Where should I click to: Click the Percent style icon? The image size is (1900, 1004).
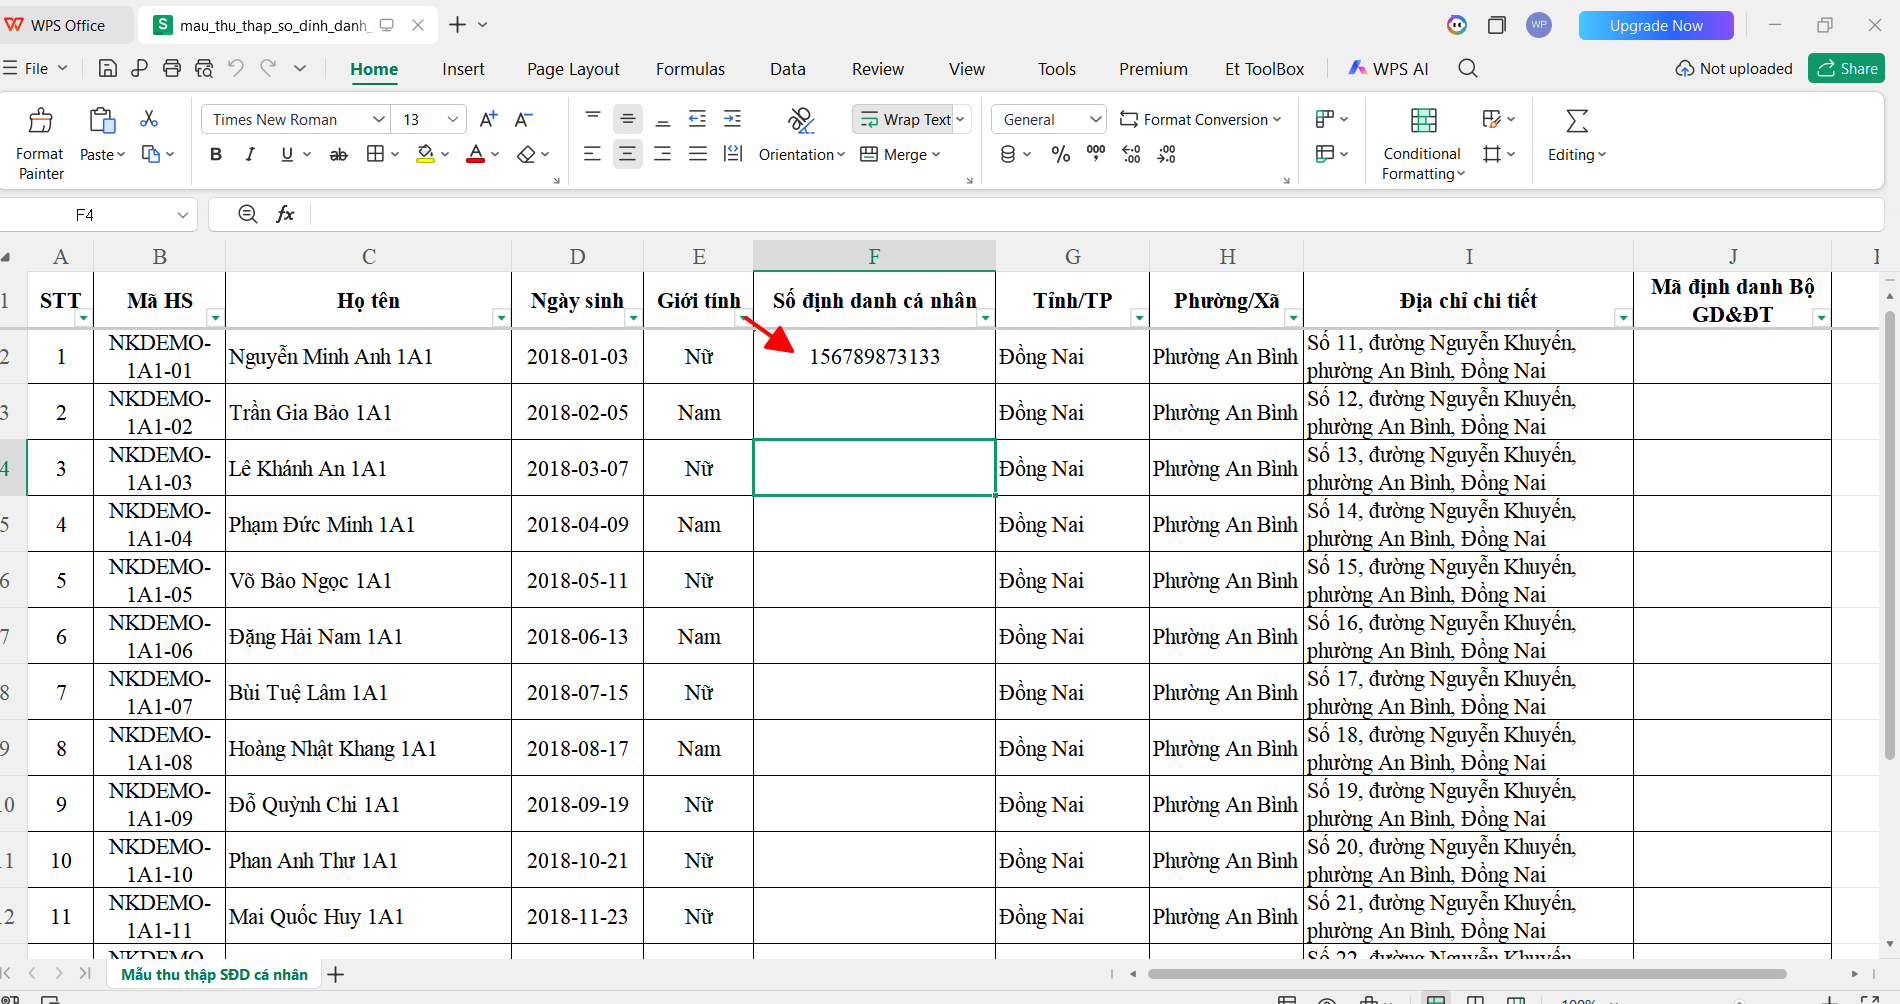(1061, 154)
